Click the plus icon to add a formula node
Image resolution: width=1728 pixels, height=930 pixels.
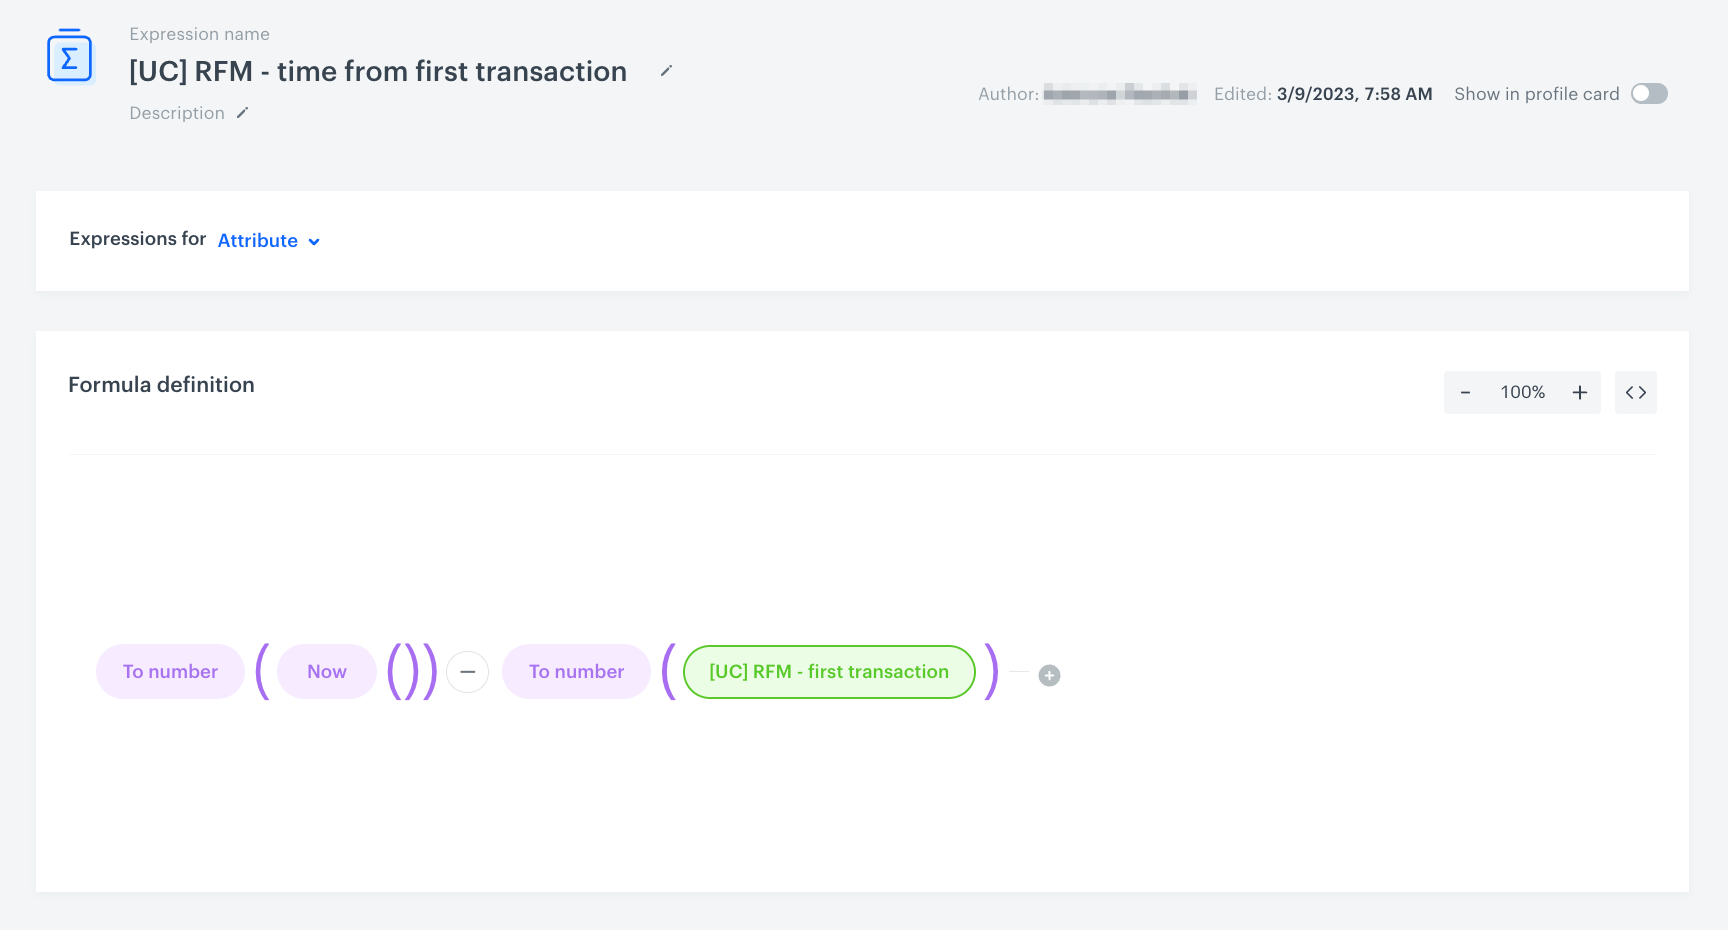point(1048,675)
